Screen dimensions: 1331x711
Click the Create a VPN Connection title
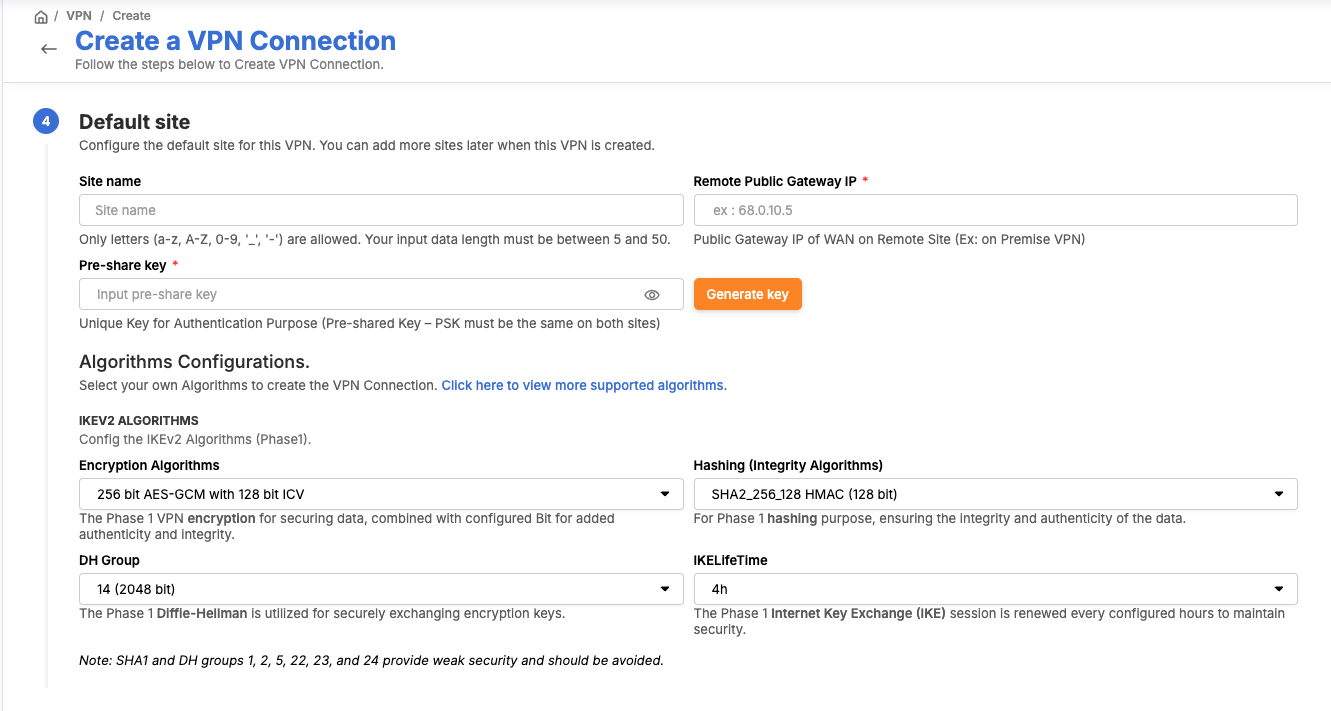235,41
